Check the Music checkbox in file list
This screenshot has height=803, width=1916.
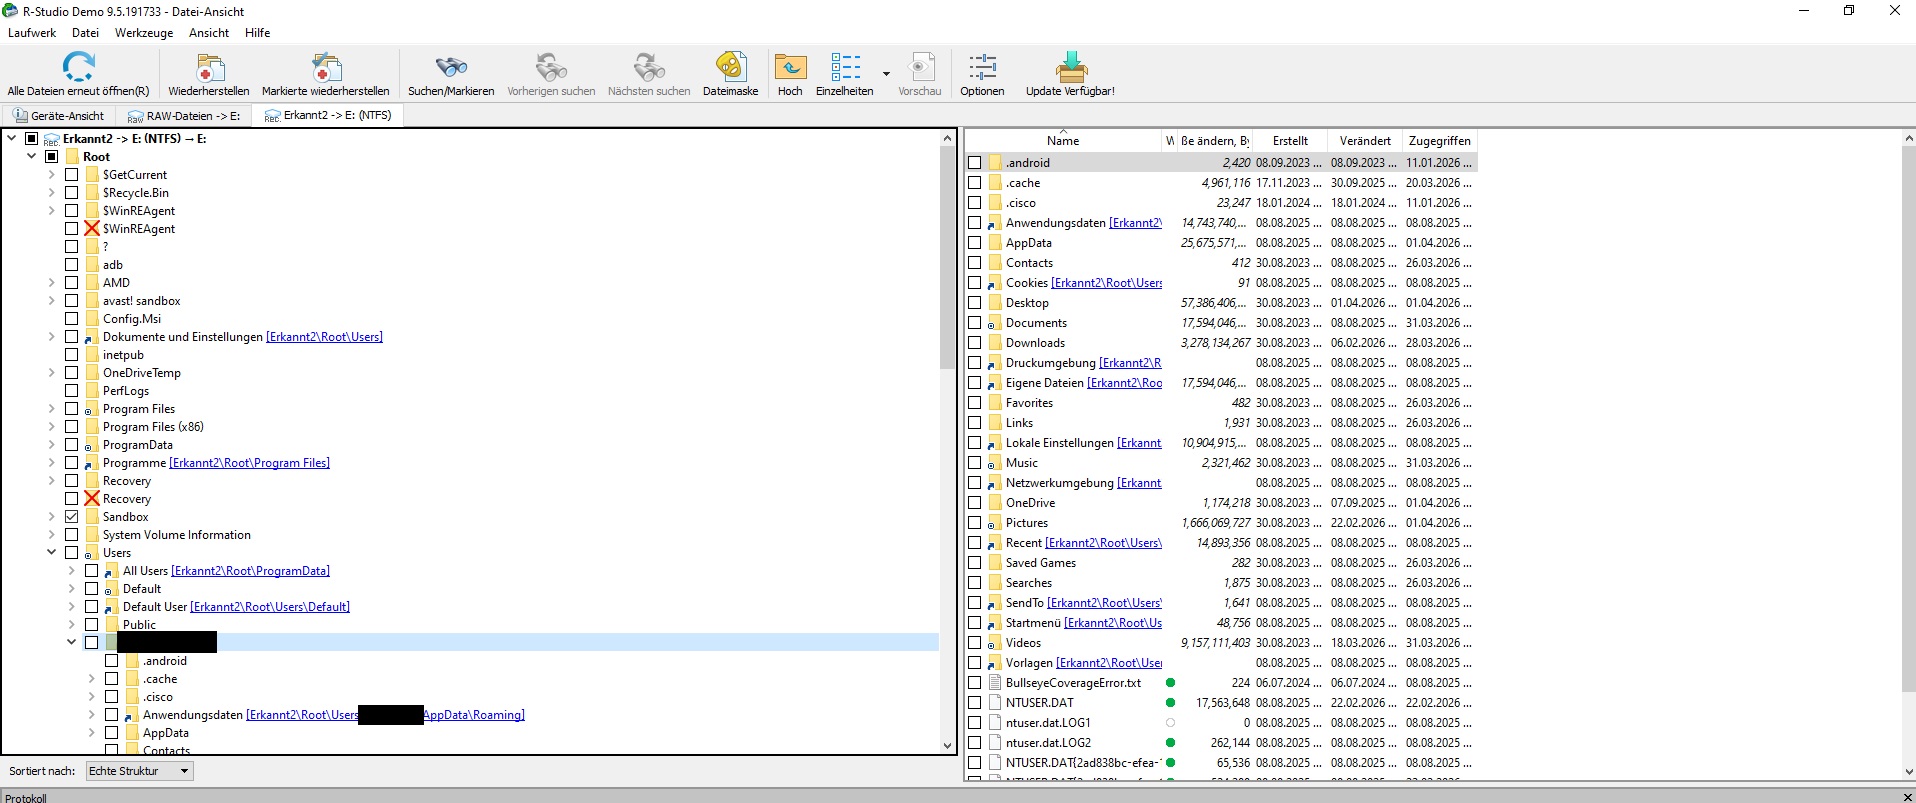pos(974,463)
